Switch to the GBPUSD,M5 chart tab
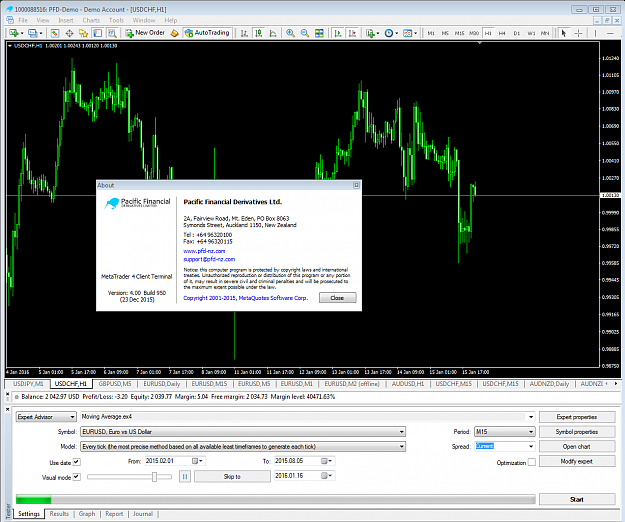The width and height of the screenshot is (625, 522). 115,384
